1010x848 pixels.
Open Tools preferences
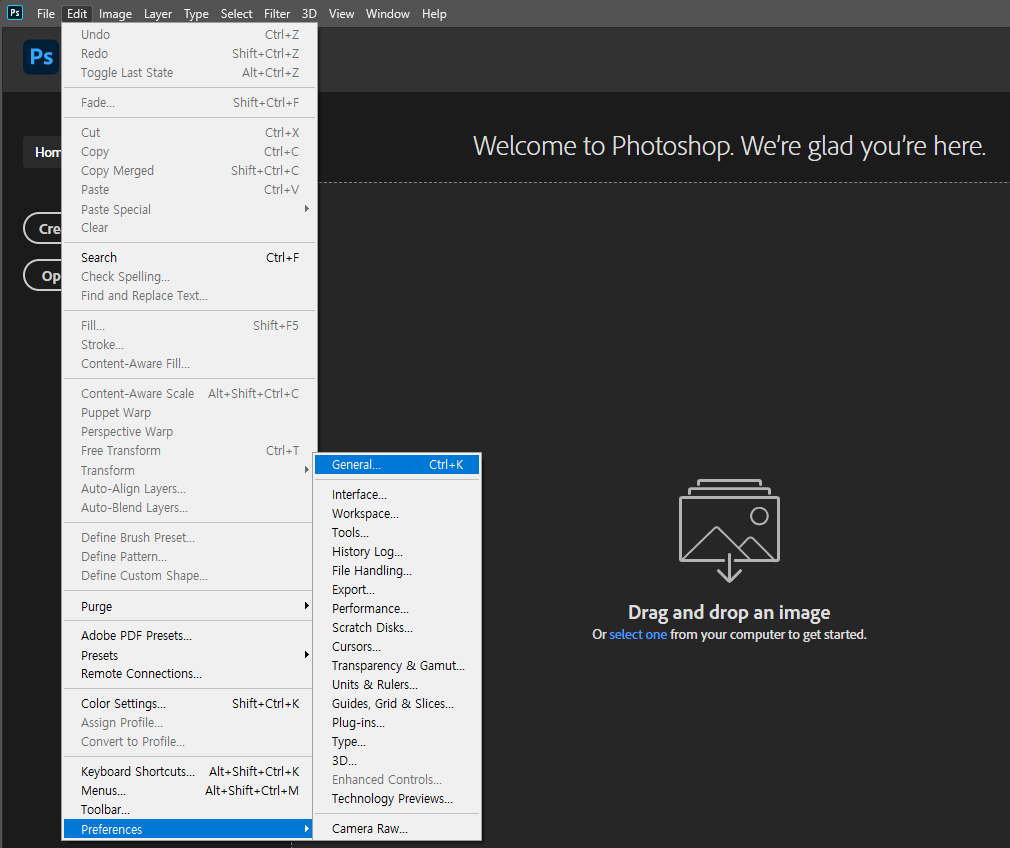point(397,532)
